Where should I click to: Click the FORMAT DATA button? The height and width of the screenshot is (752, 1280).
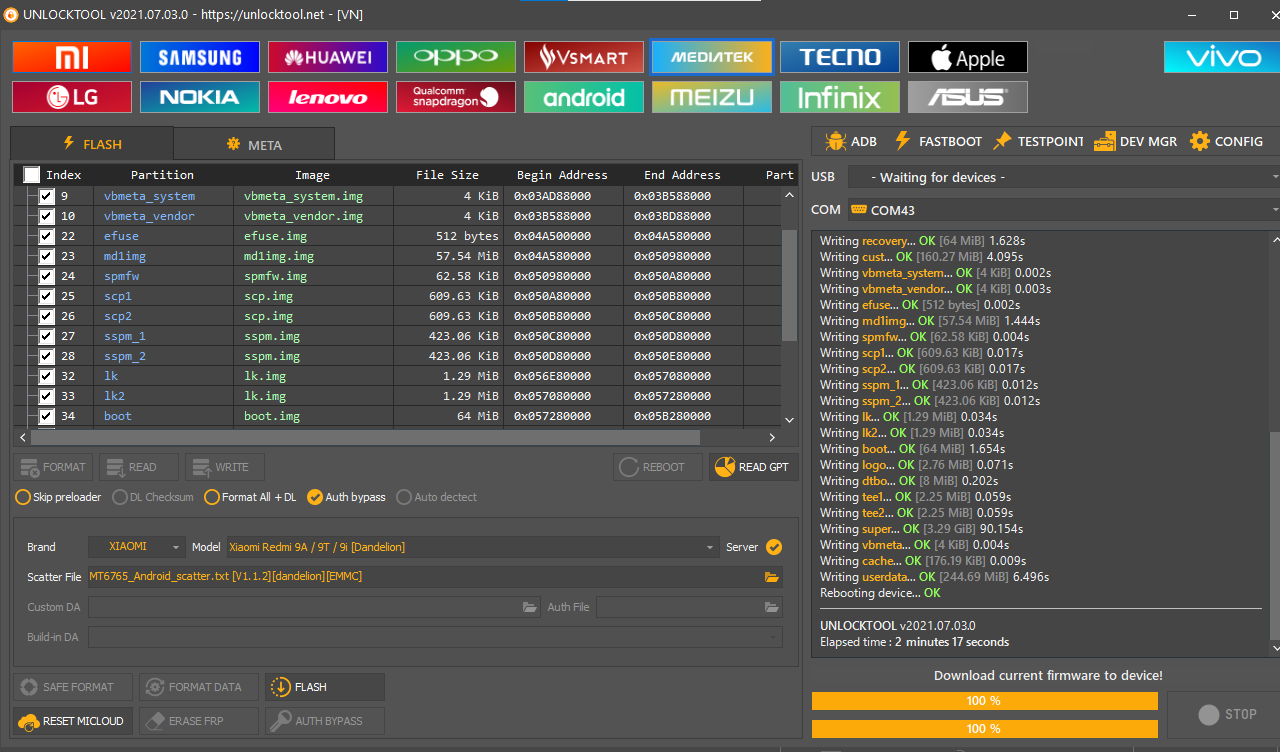(199, 687)
